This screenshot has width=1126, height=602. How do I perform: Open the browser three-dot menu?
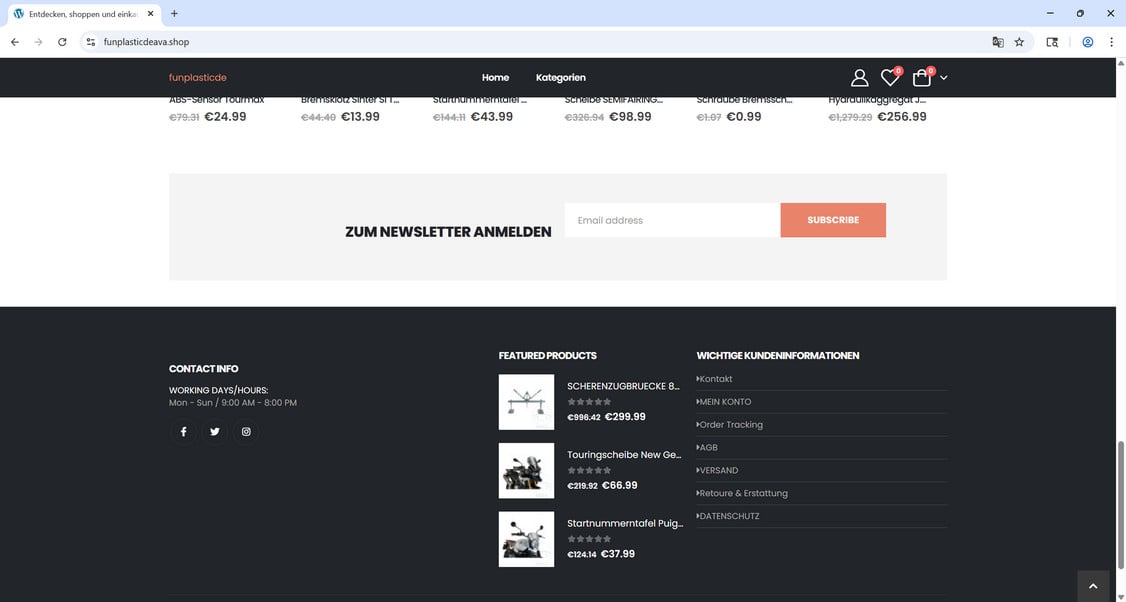coord(1111,42)
